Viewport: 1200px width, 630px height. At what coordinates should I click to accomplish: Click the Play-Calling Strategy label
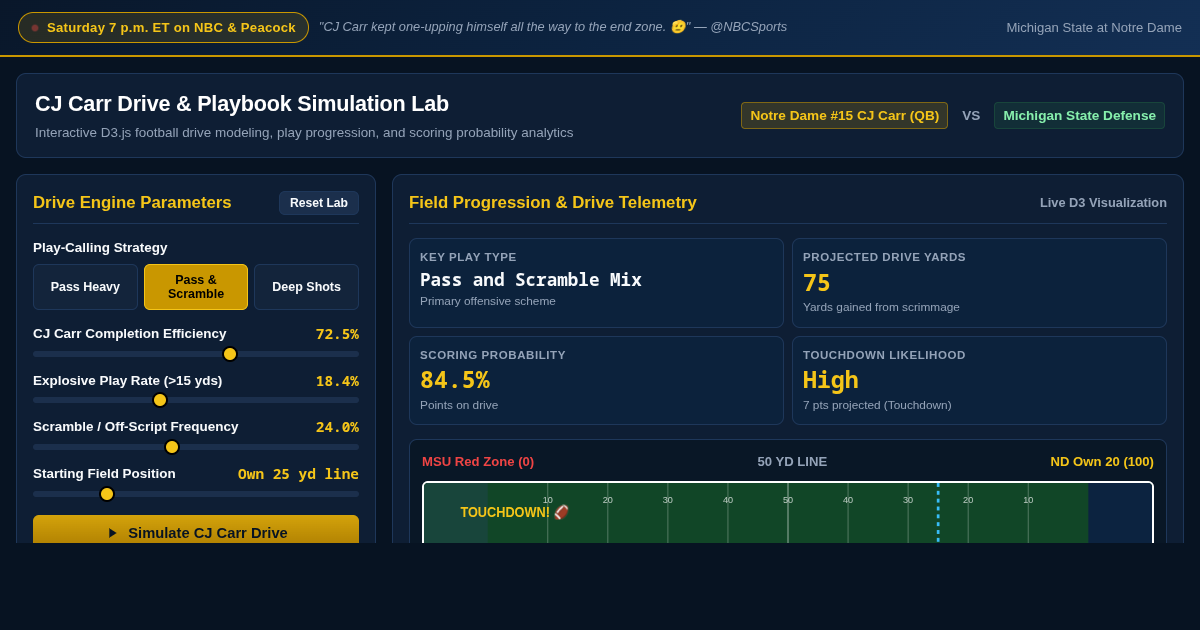100,248
